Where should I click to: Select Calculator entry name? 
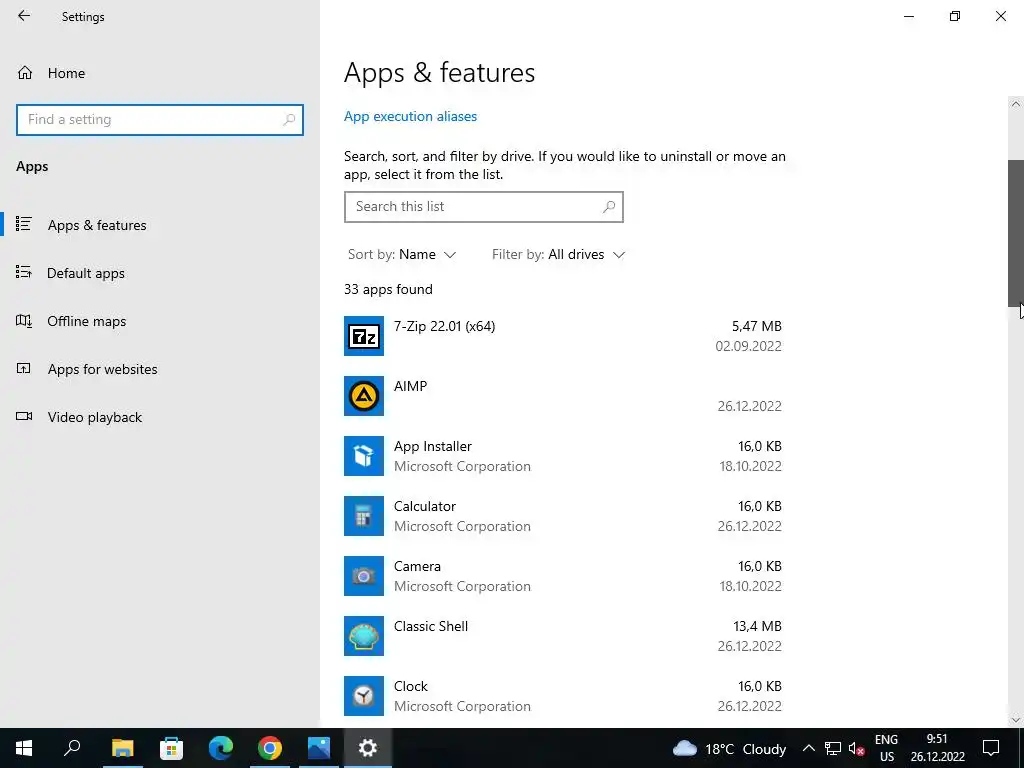(424, 506)
